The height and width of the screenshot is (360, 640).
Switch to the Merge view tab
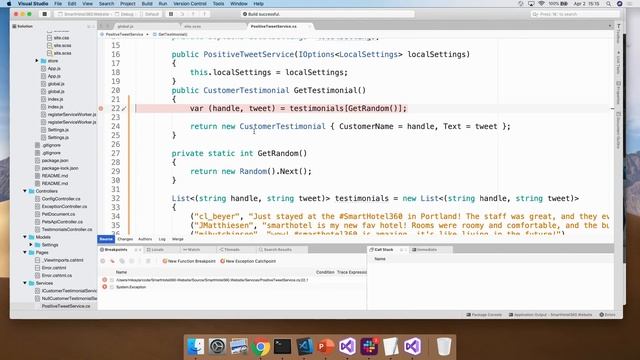point(178,239)
